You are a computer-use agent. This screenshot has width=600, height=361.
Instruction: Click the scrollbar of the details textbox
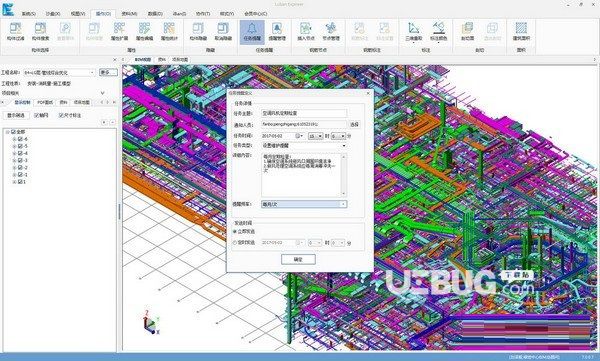344,175
